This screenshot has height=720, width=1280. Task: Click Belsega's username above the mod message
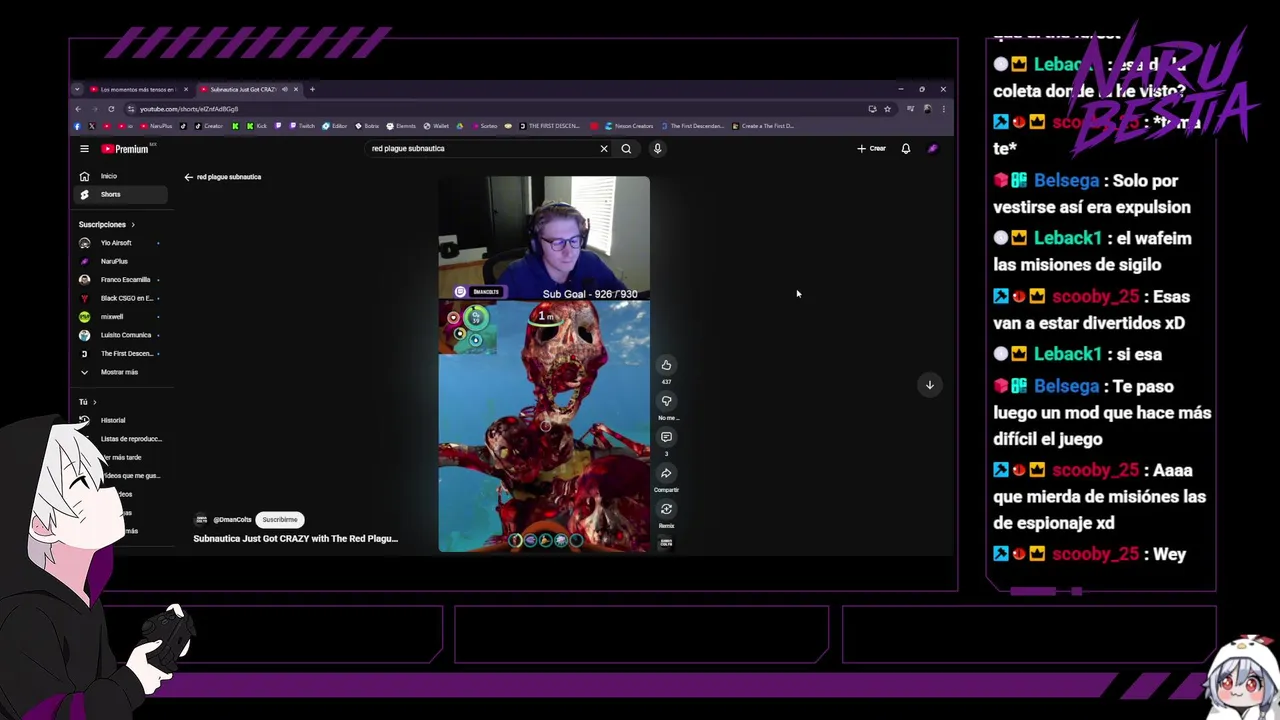1066,386
